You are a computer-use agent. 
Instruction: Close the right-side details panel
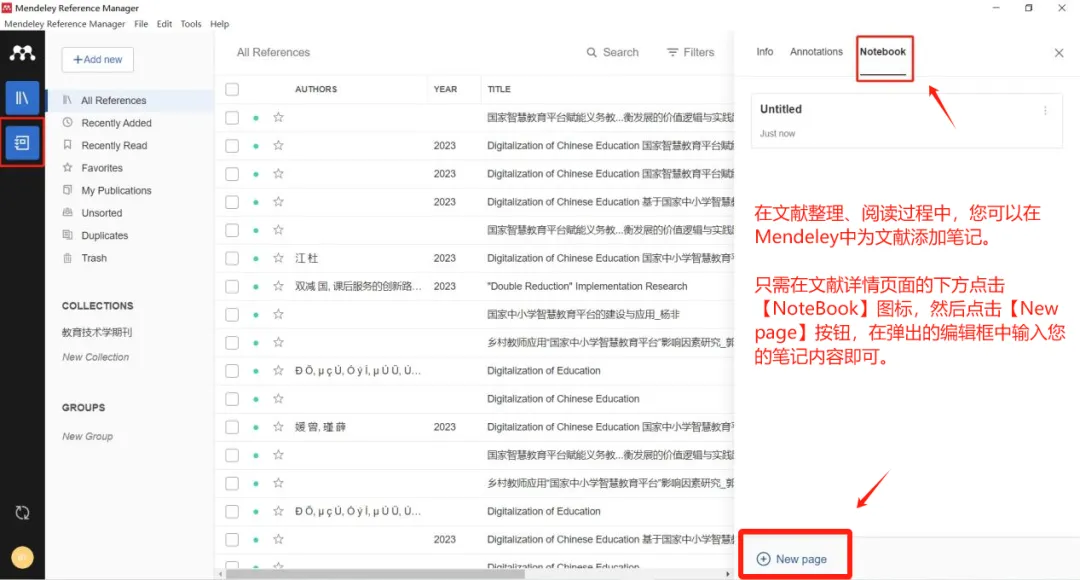1059,53
